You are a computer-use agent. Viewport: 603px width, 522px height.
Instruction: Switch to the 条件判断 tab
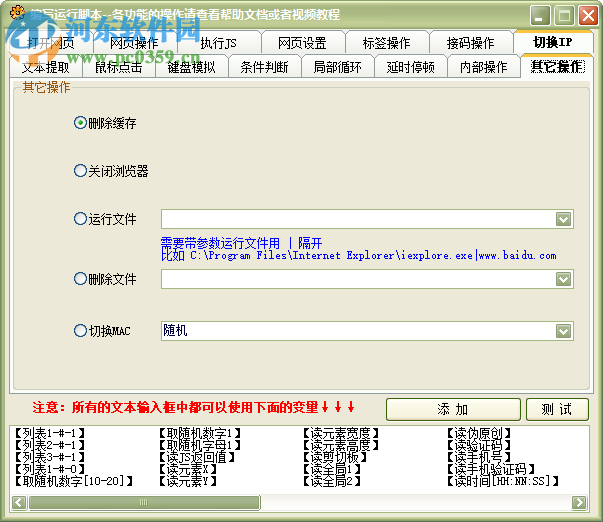(x=265, y=67)
